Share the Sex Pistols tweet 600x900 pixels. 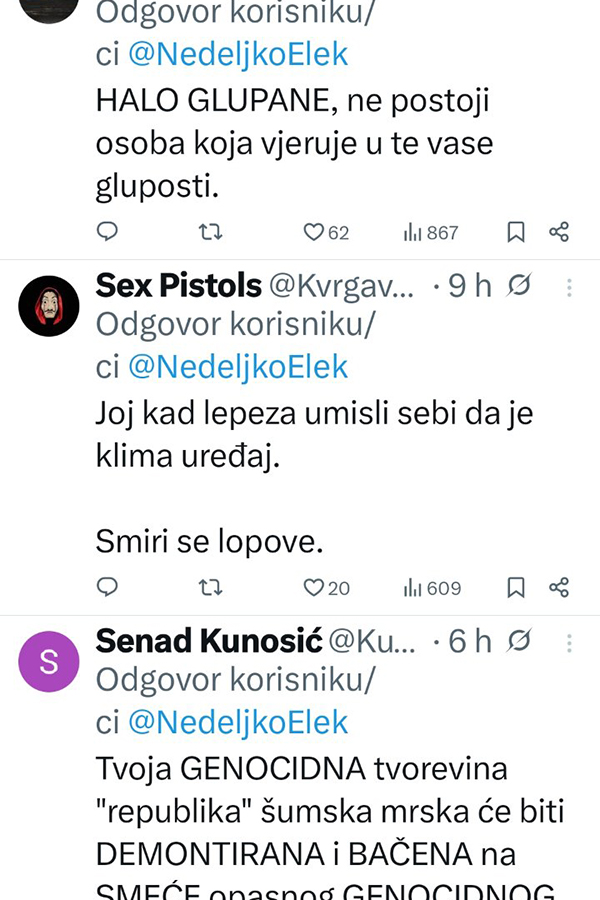559,587
